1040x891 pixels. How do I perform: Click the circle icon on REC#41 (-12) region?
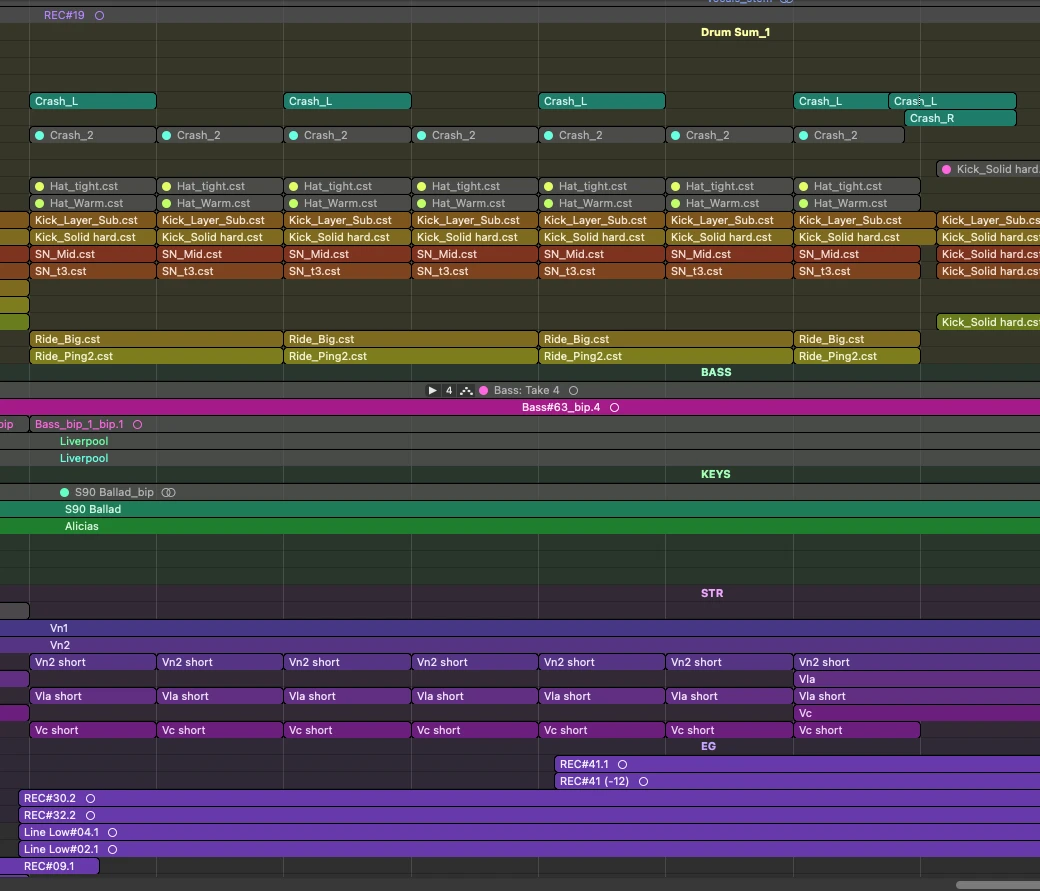click(x=643, y=782)
